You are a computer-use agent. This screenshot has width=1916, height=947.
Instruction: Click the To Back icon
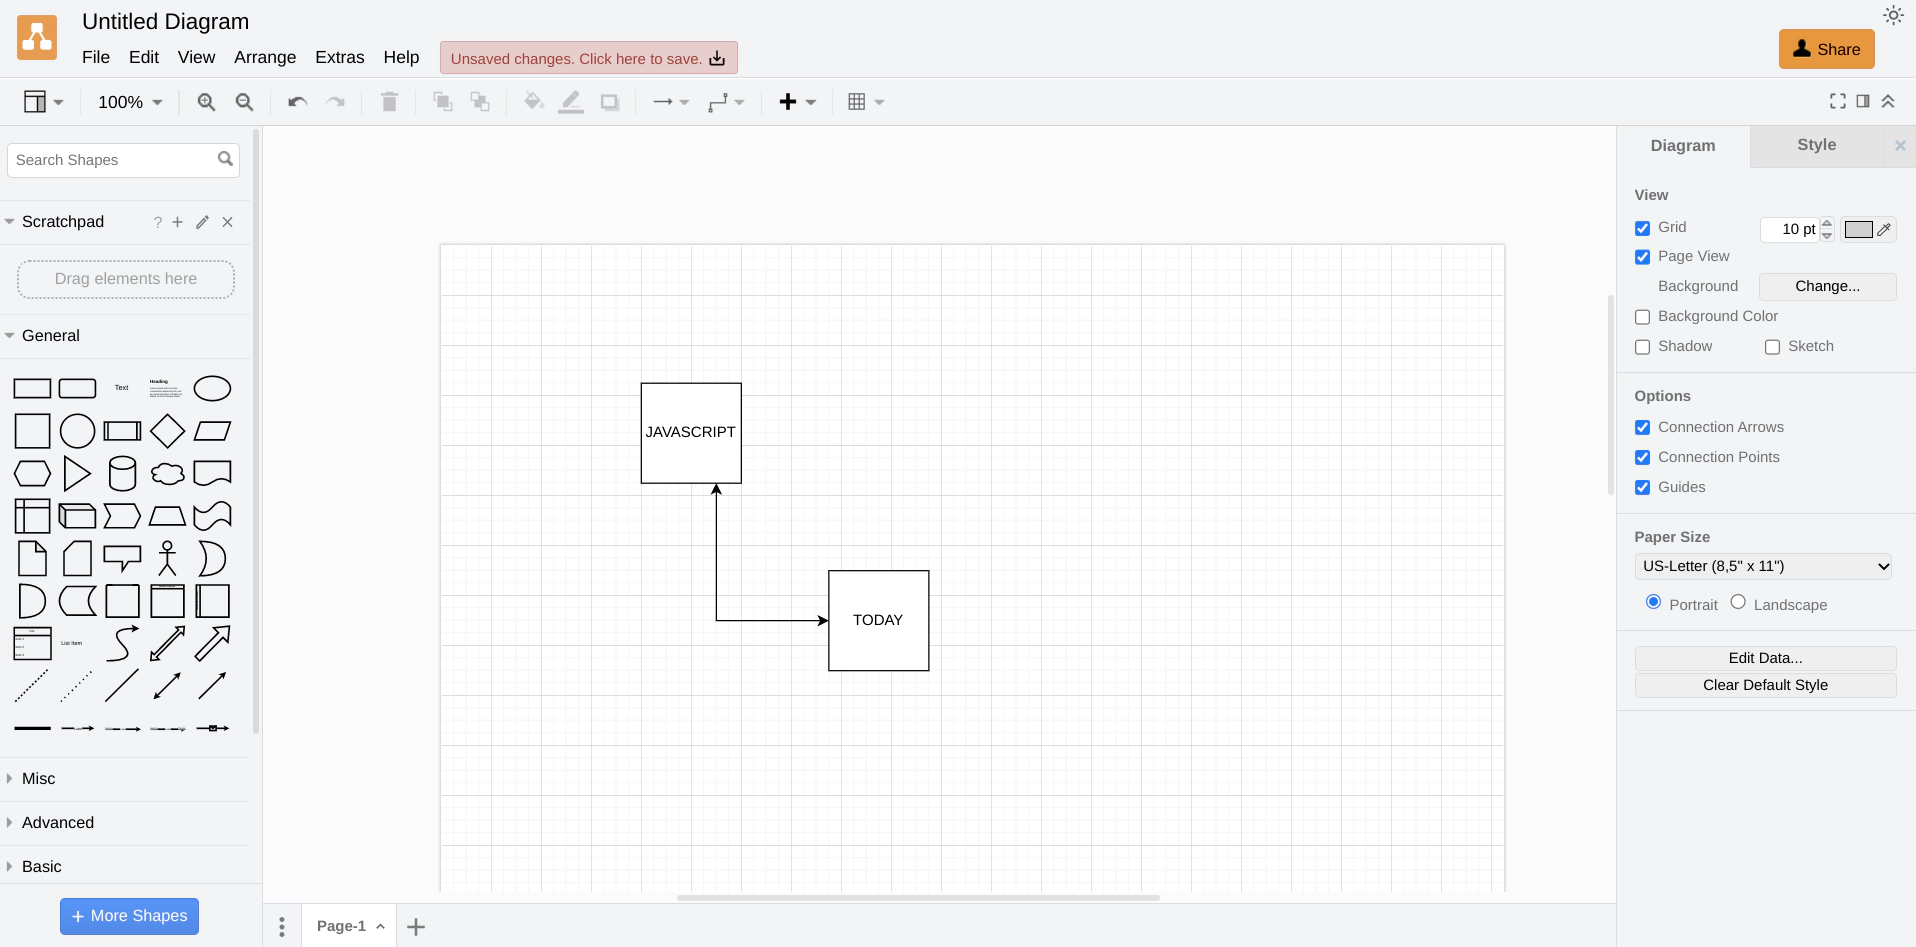coord(480,102)
